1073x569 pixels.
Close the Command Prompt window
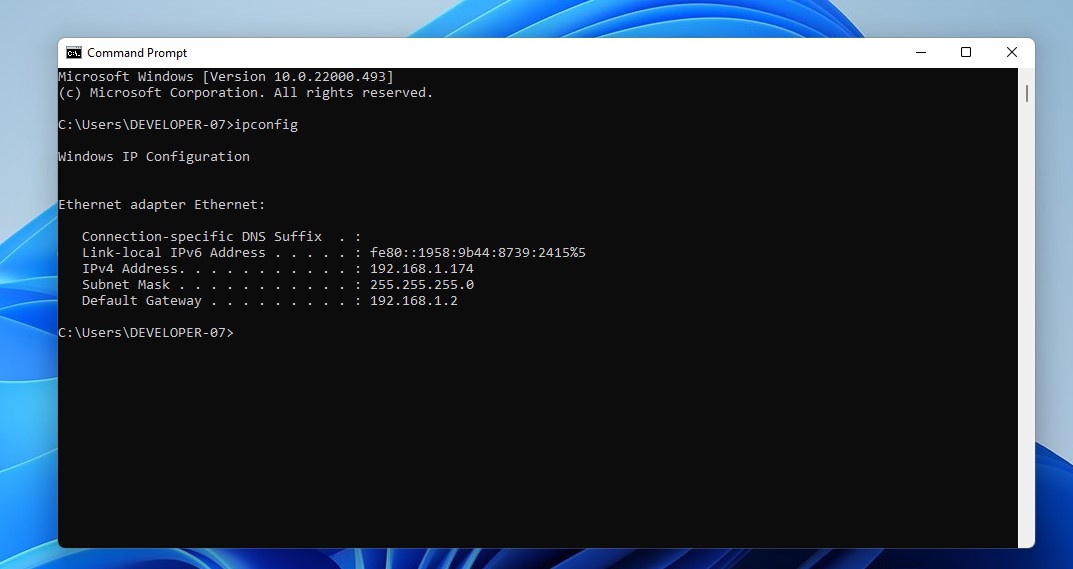pos(1012,53)
